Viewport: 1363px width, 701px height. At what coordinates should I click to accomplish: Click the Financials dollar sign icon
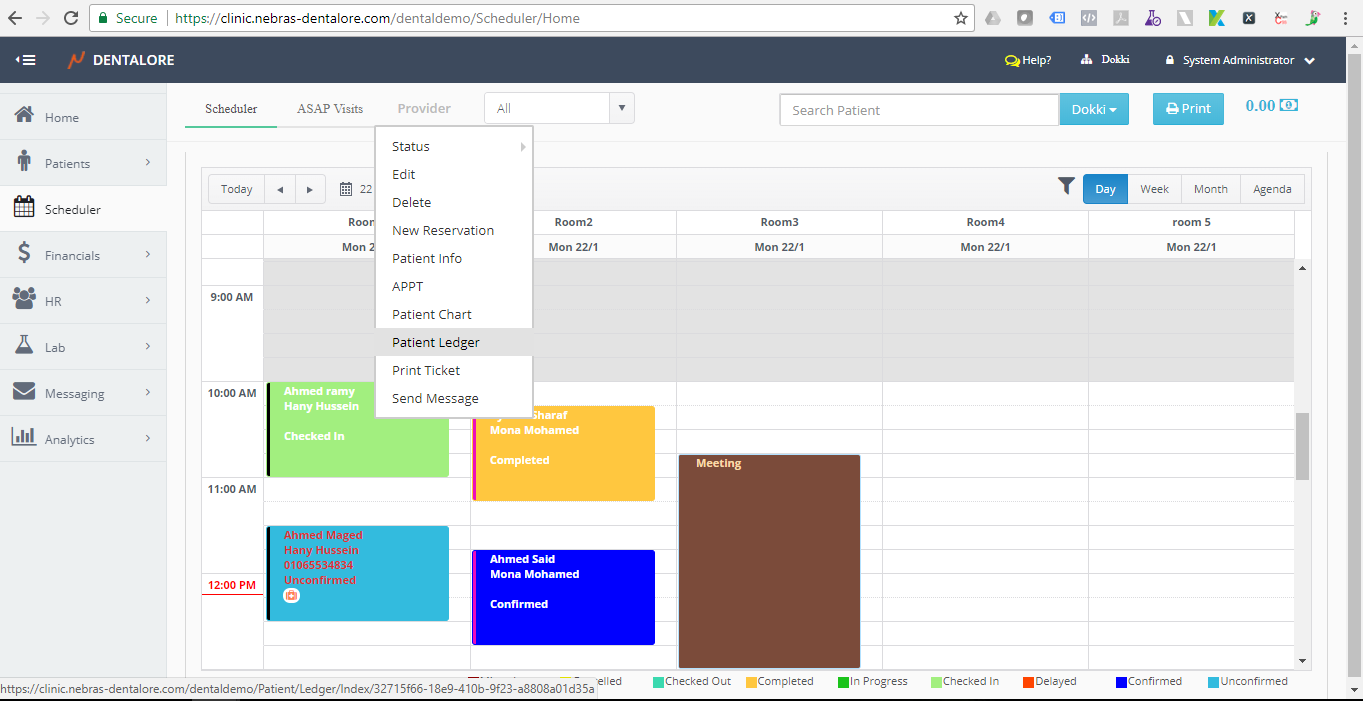coord(24,254)
